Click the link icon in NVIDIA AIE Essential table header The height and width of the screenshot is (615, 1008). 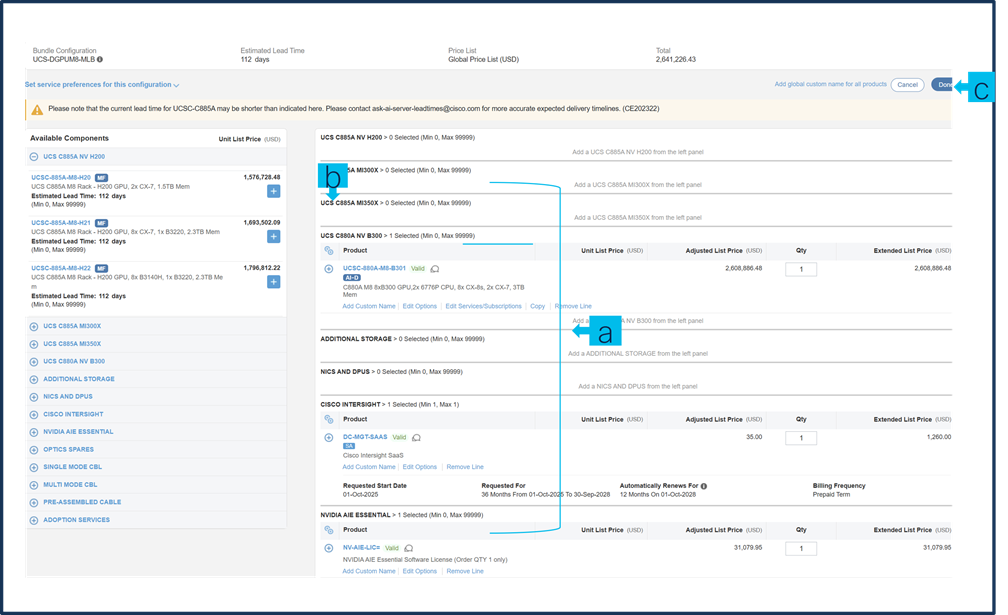coord(328,530)
